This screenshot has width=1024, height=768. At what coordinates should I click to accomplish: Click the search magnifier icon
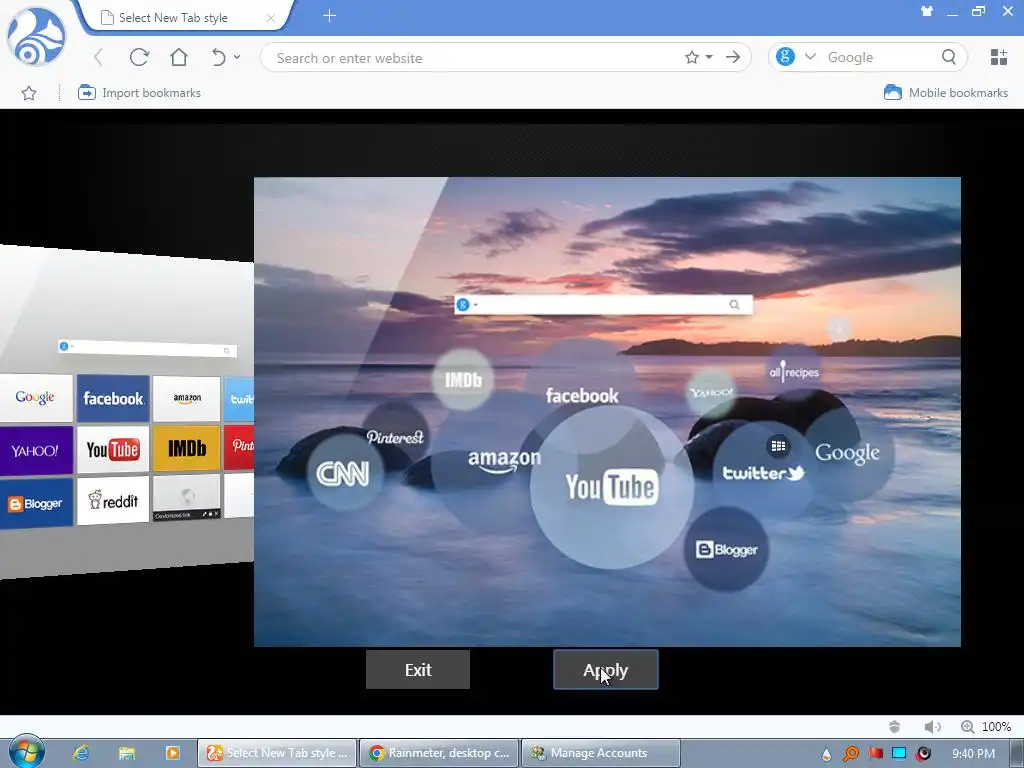(x=949, y=57)
